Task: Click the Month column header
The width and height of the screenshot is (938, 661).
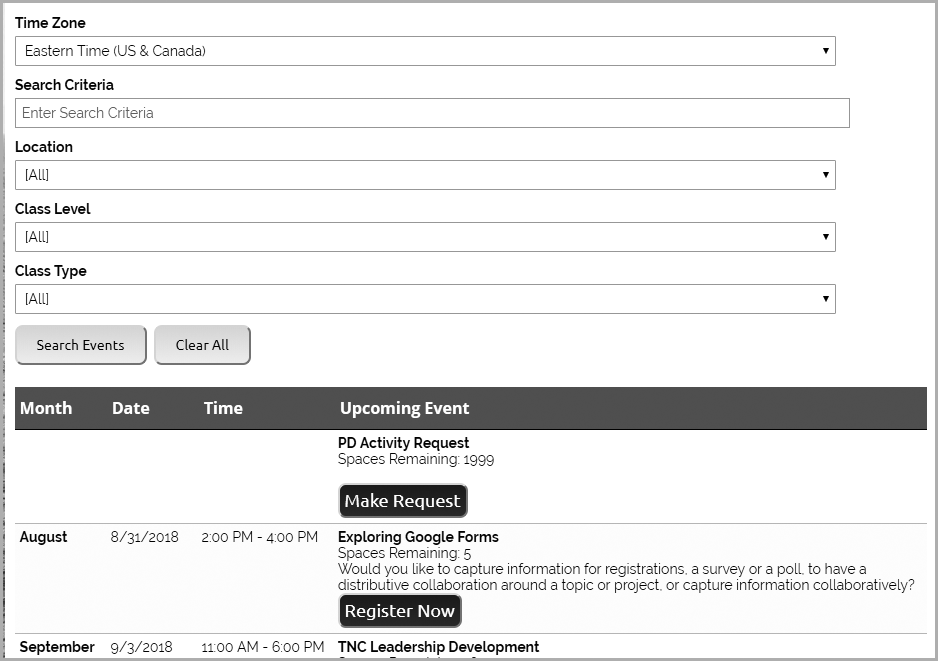Action: pos(44,408)
